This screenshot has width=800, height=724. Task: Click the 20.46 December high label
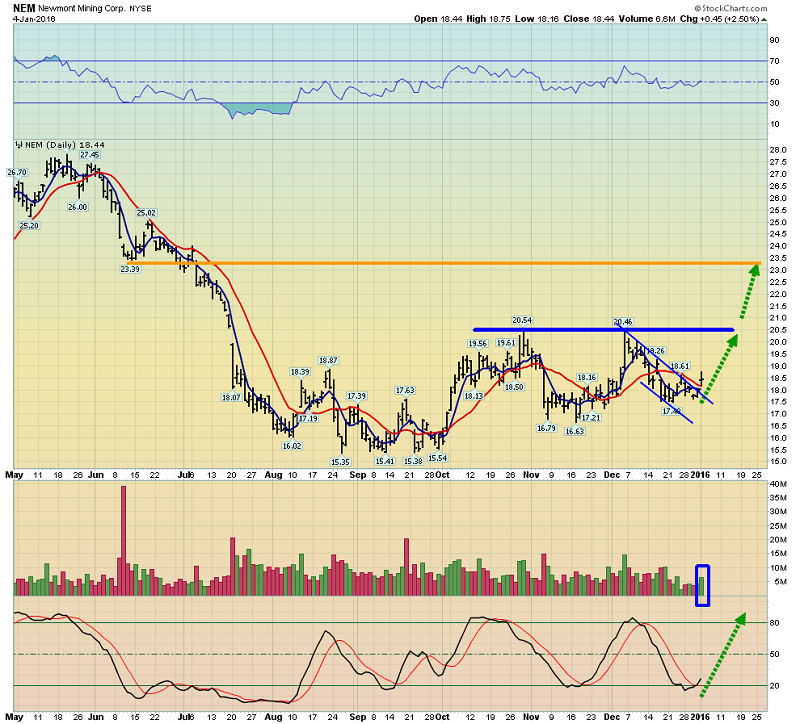point(622,322)
